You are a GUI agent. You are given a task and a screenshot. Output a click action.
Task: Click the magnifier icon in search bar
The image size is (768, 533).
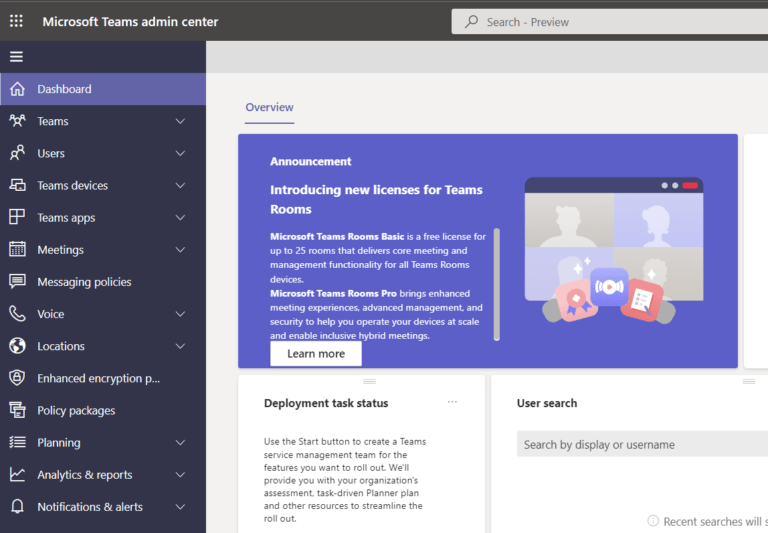click(x=471, y=22)
